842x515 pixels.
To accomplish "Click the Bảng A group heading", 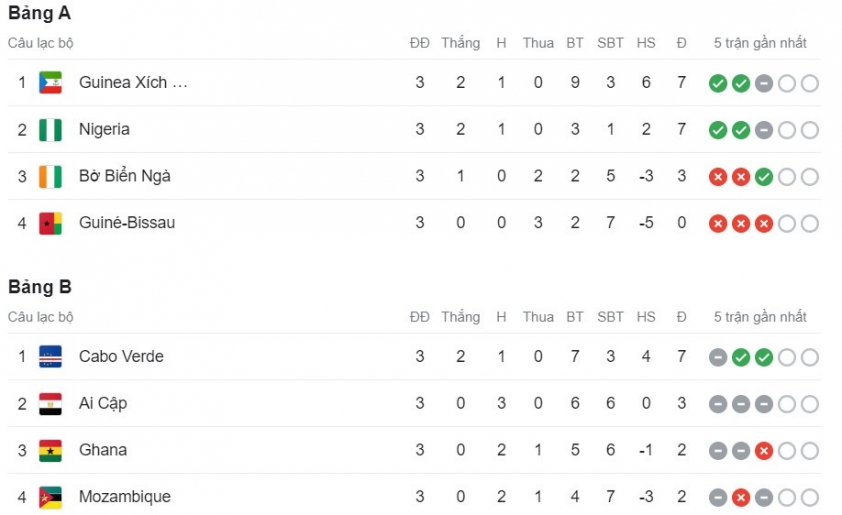I will tap(39, 13).
